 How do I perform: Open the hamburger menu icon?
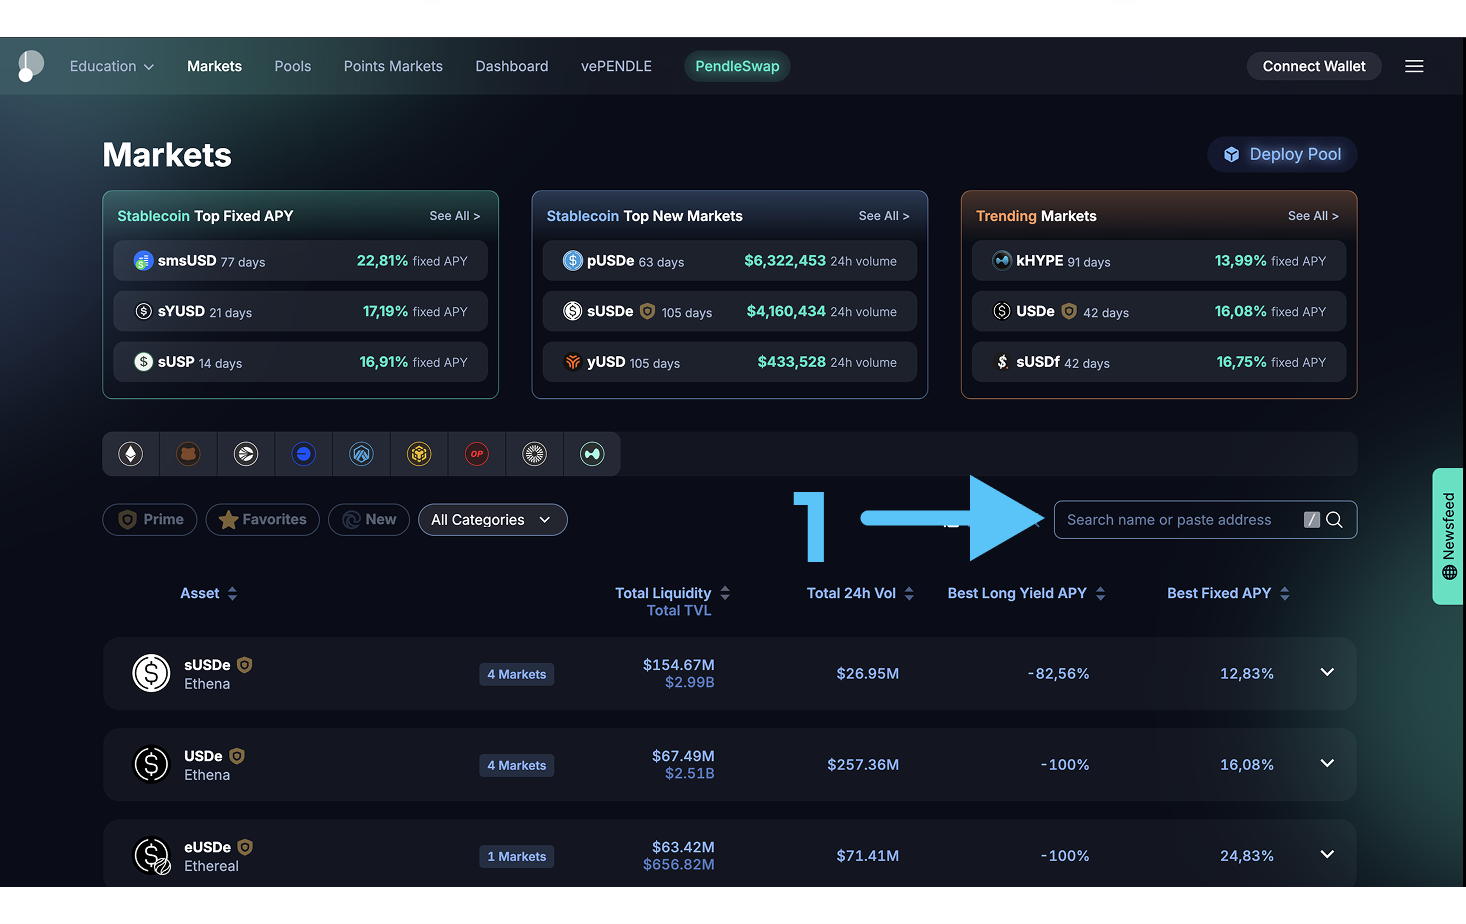click(1414, 66)
